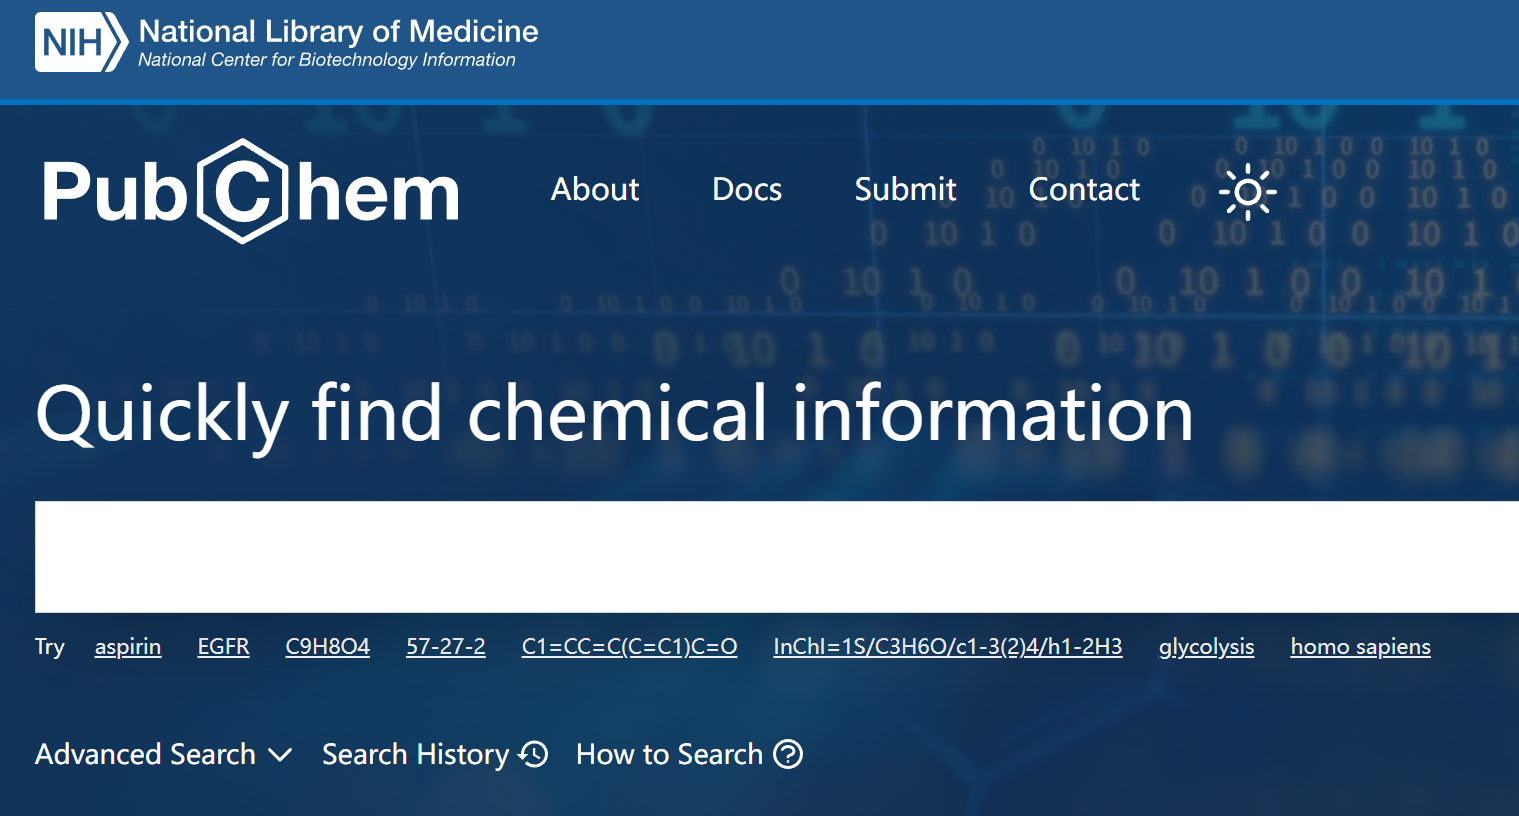Open the Submit menu item
Image resolution: width=1519 pixels, height=816 pixels.
[905, 189]
